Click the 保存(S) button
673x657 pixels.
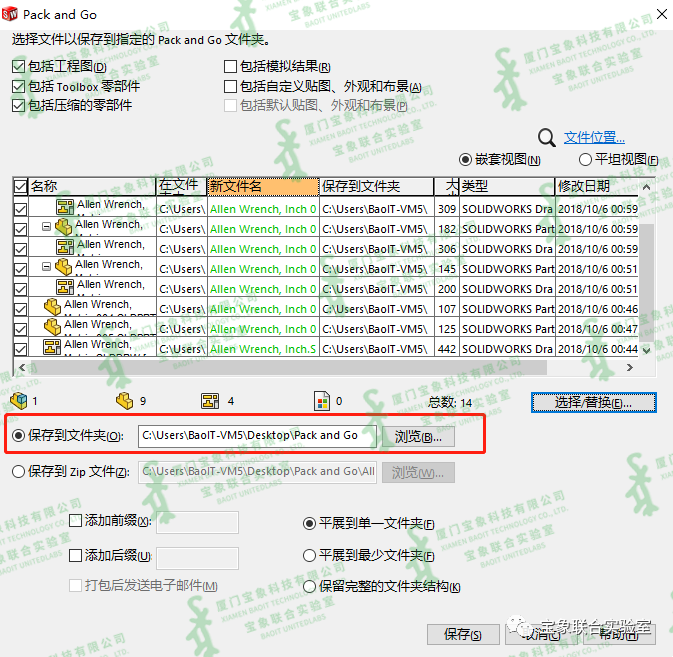pyautogui.click(x=463, y=634)
